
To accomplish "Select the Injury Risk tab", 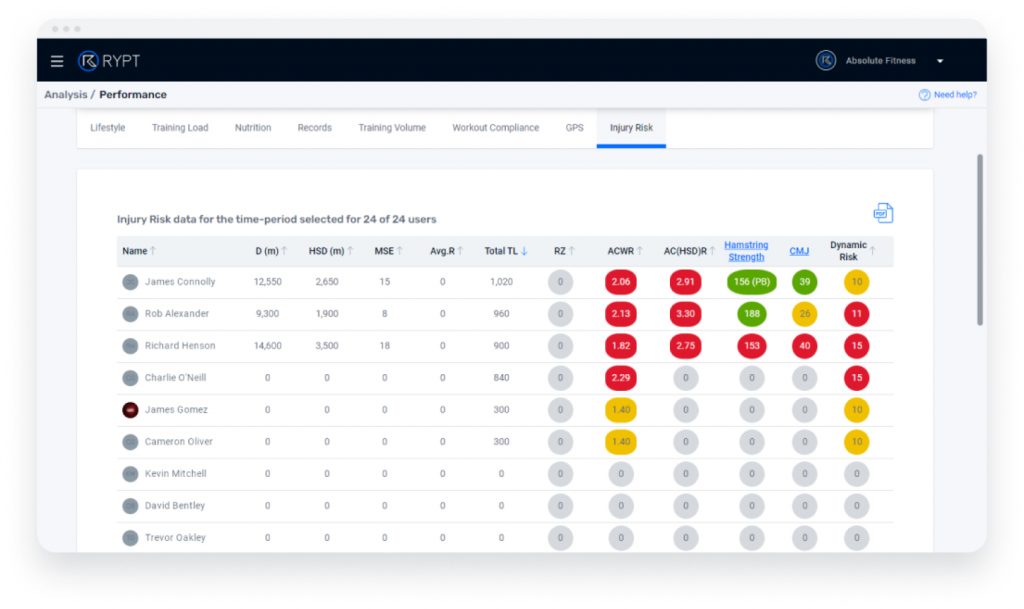I will coord(632,128).
